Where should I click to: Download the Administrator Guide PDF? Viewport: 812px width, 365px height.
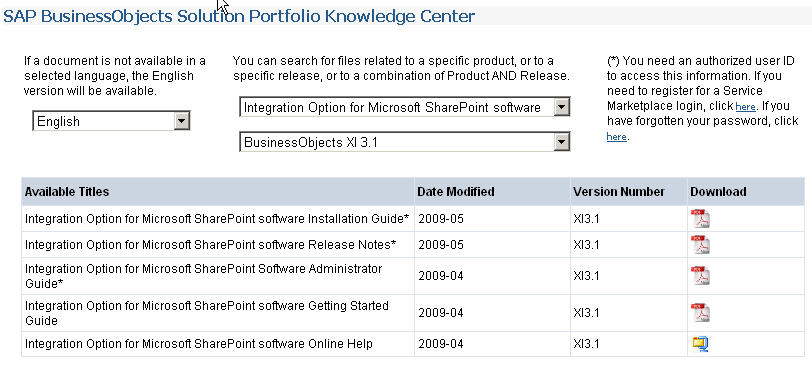(x=701, y=276)
